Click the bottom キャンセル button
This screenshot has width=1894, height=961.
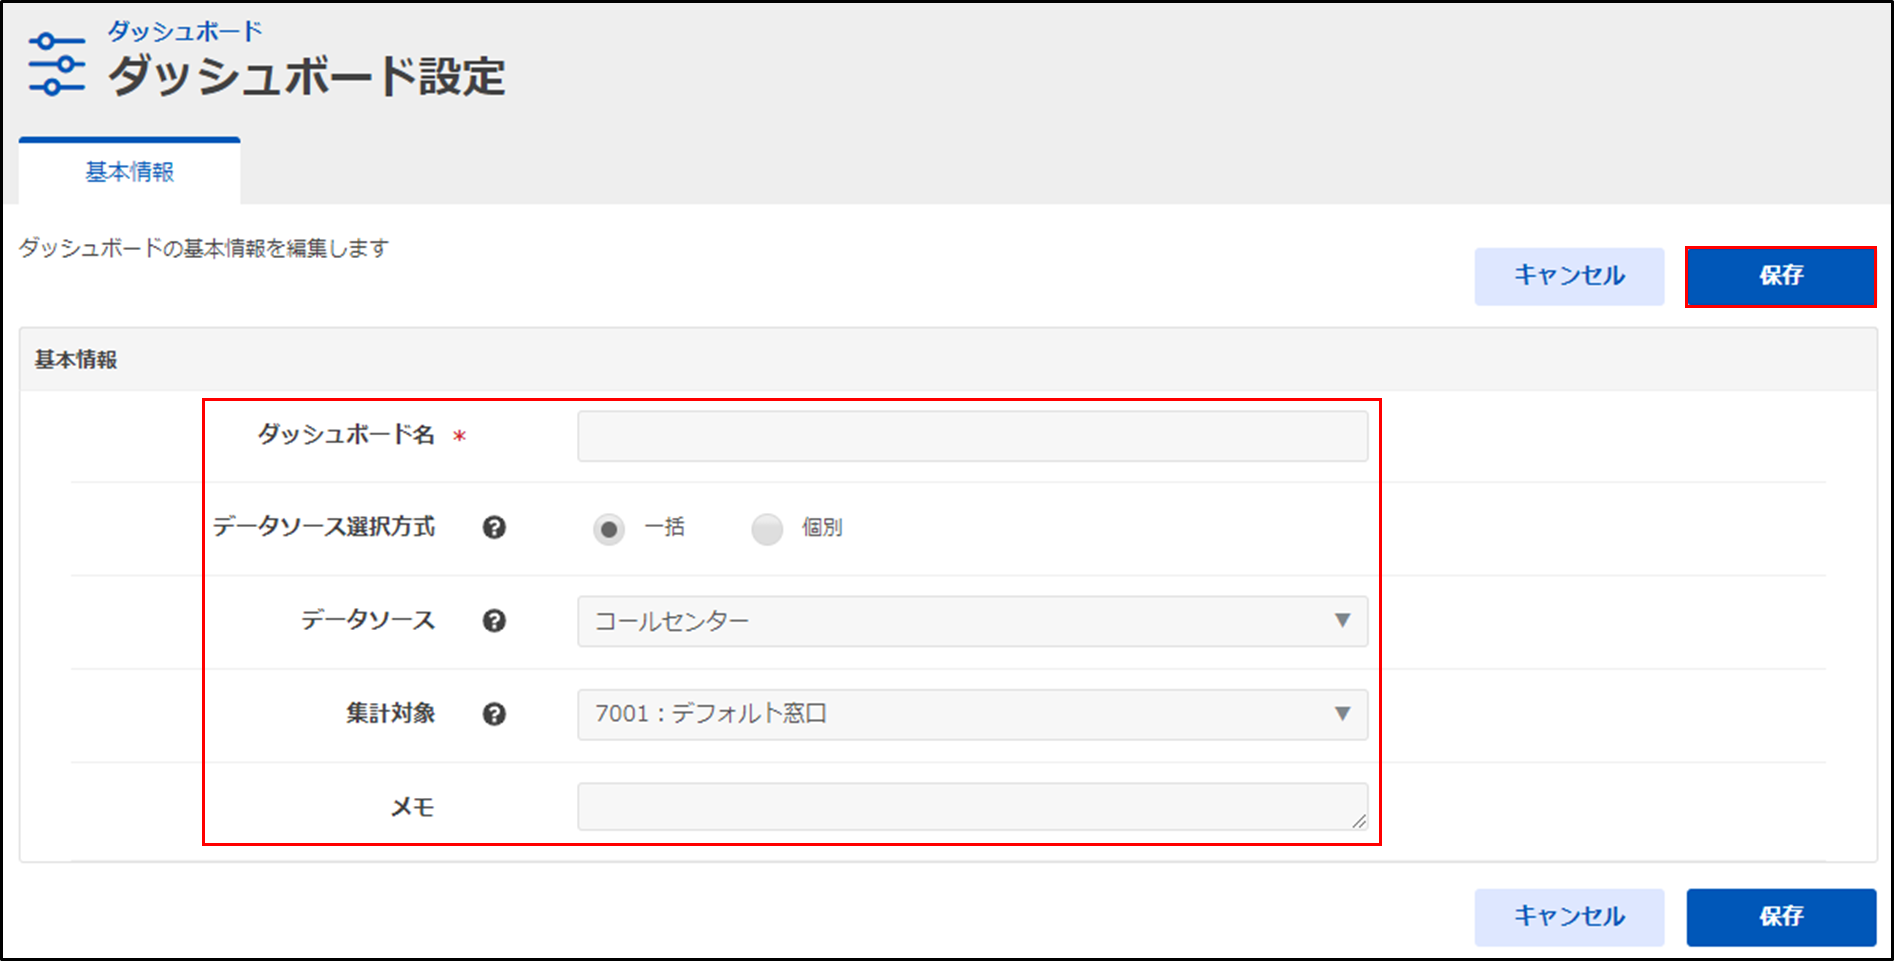click(x=1568, y=916)
